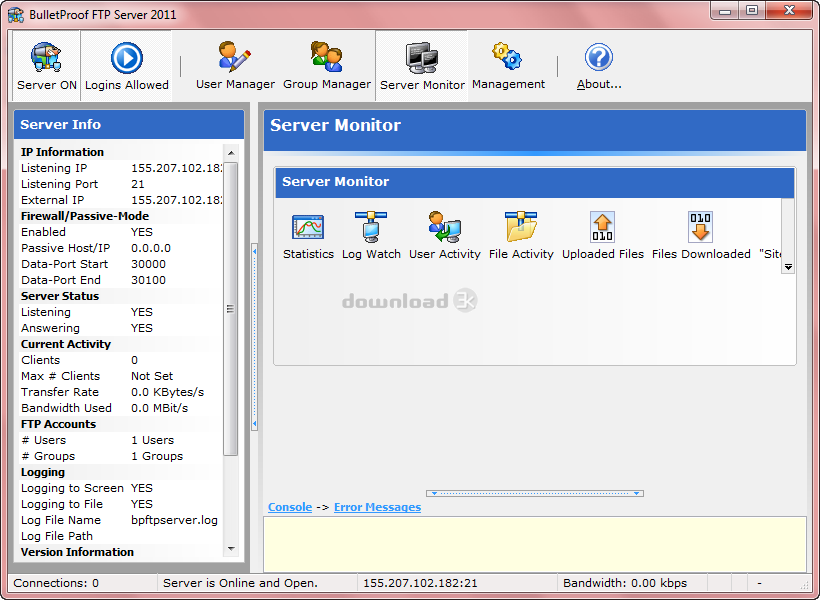Click in the console output area

(534, 544)
